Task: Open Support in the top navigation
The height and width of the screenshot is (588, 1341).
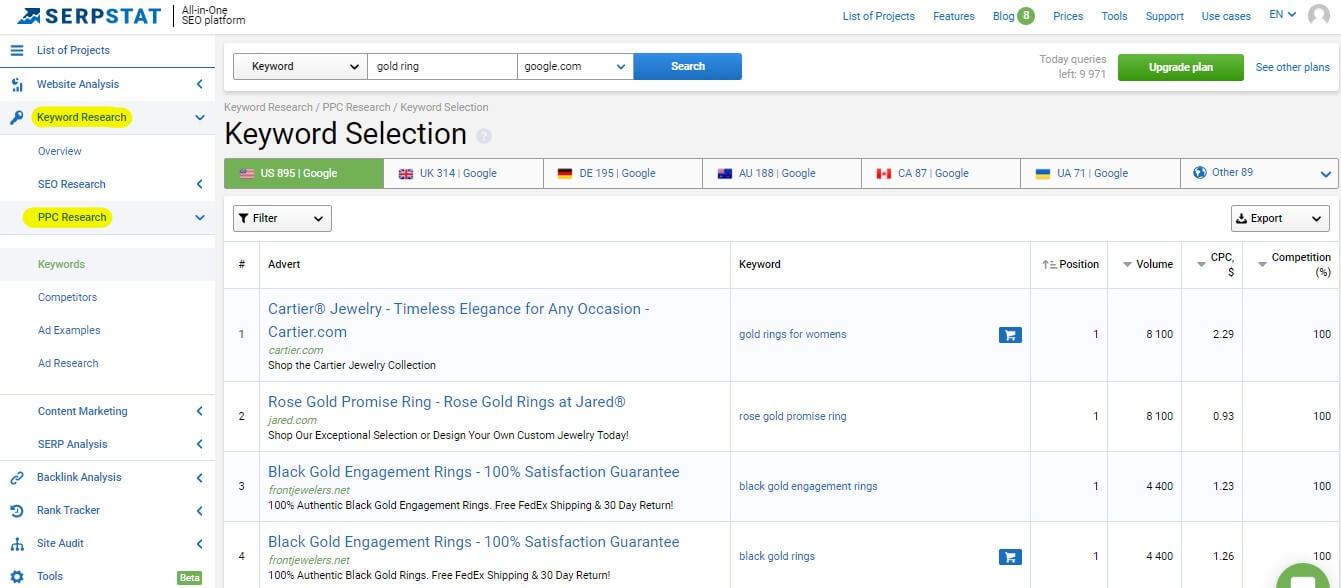Action: (1165, 16)
